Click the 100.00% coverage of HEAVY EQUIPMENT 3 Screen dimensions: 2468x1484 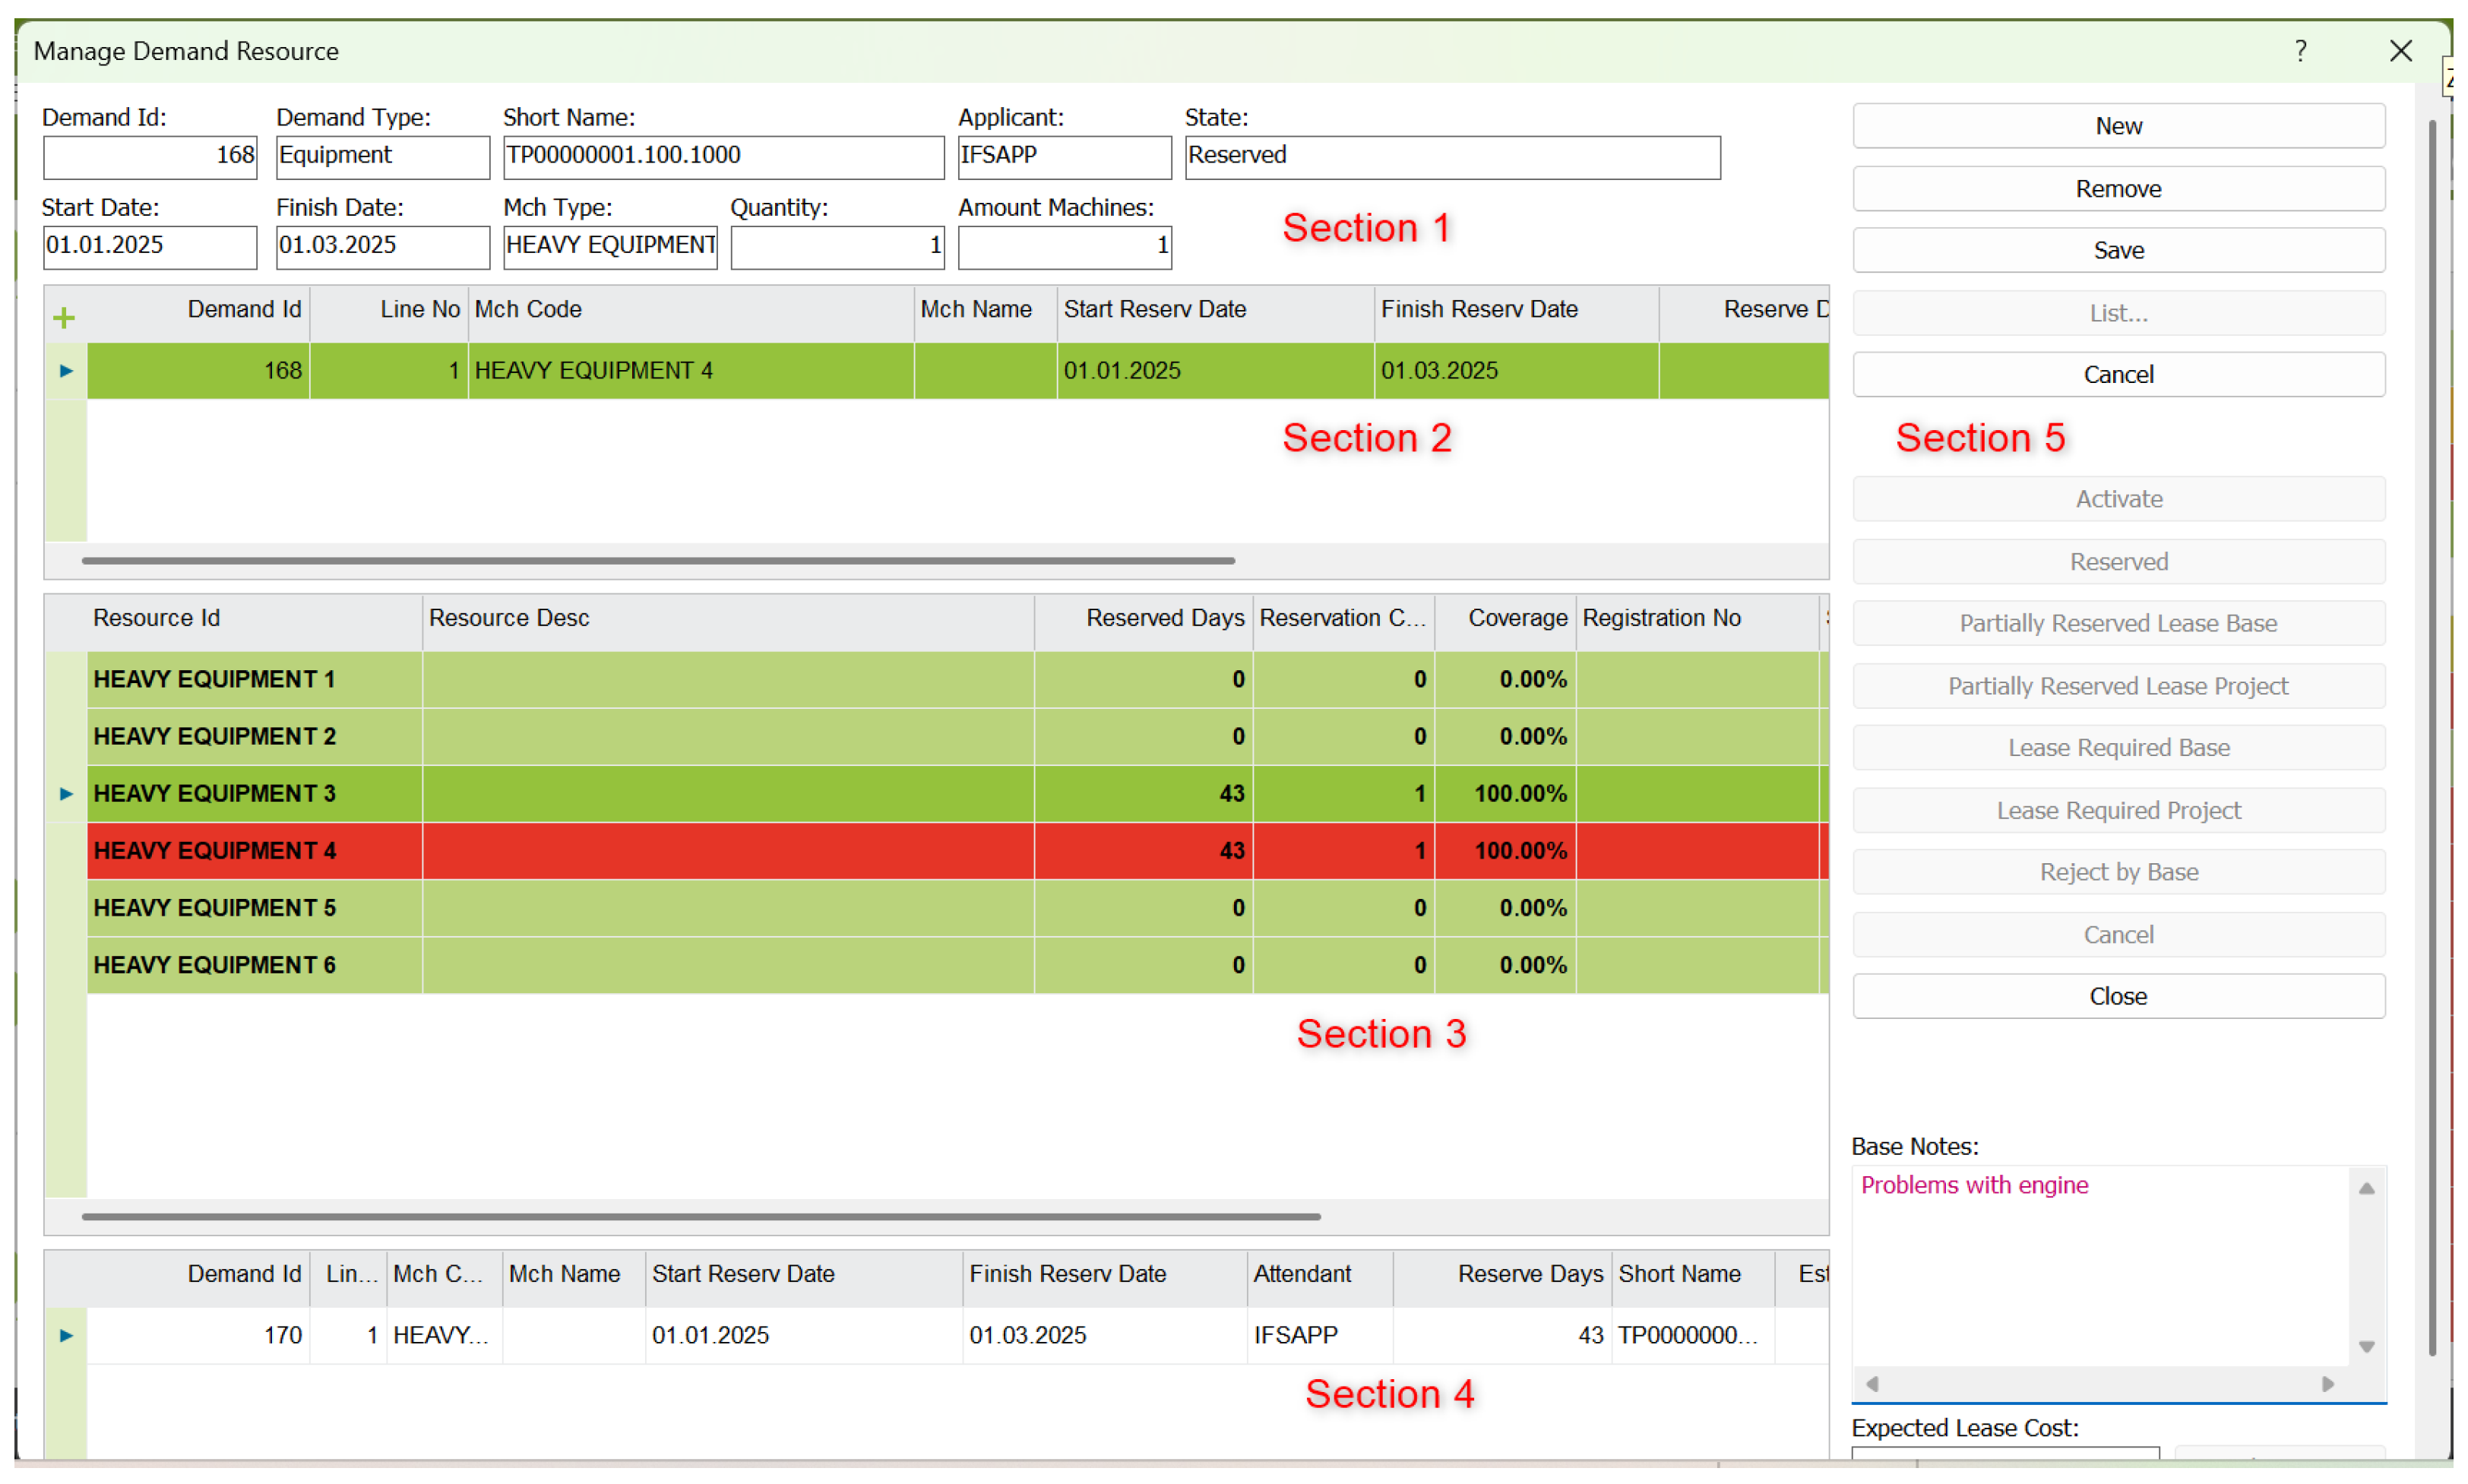tap(1505, 794)
